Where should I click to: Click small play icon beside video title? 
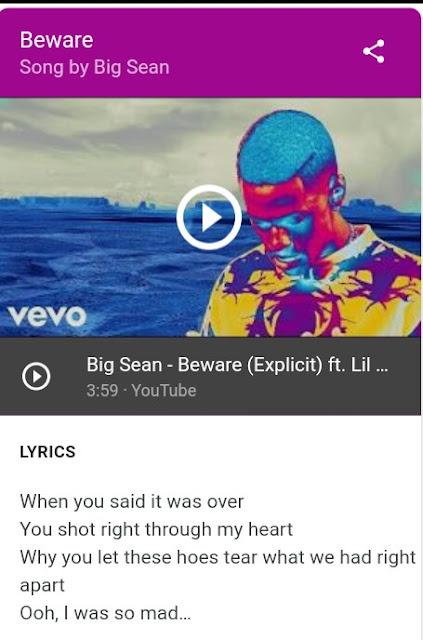tap(36, 376)
